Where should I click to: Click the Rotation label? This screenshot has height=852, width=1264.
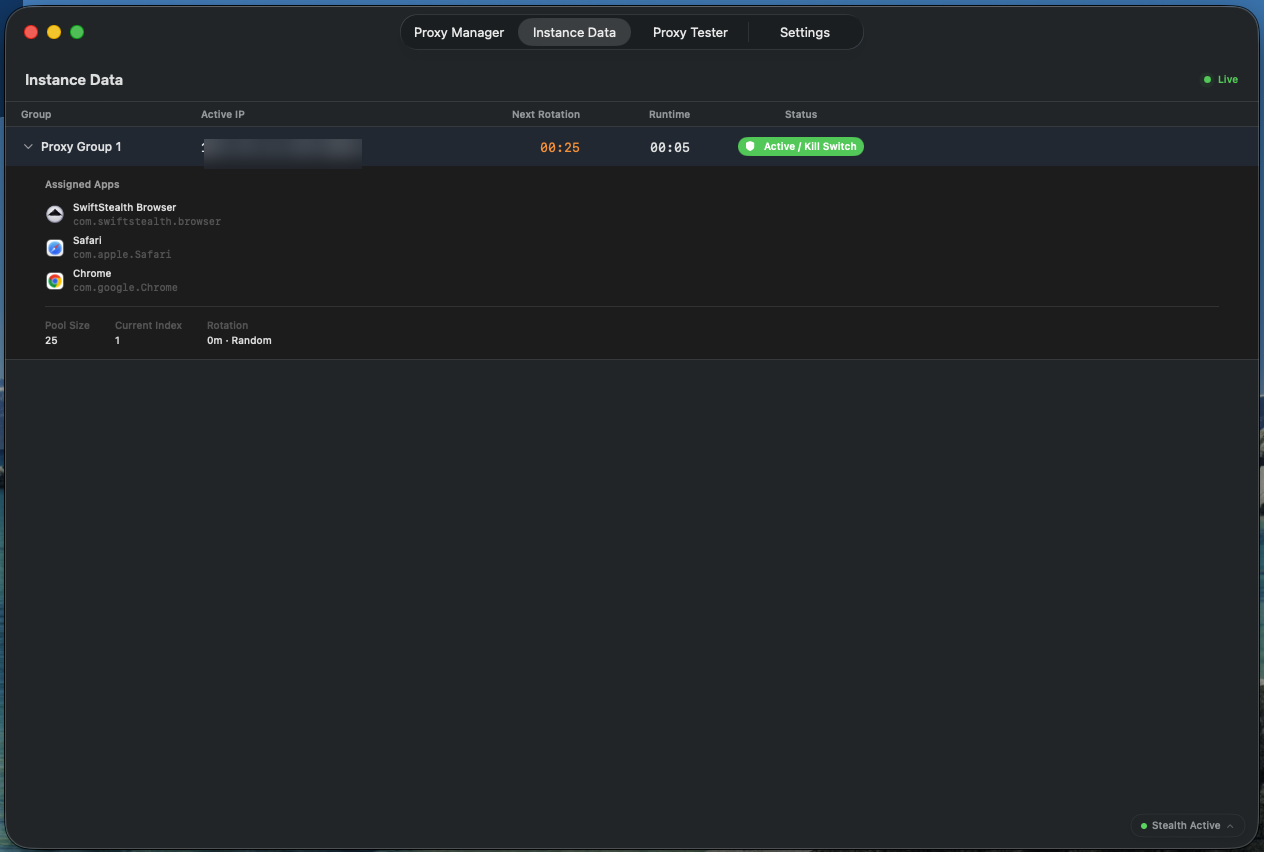(x=227, y=325)
